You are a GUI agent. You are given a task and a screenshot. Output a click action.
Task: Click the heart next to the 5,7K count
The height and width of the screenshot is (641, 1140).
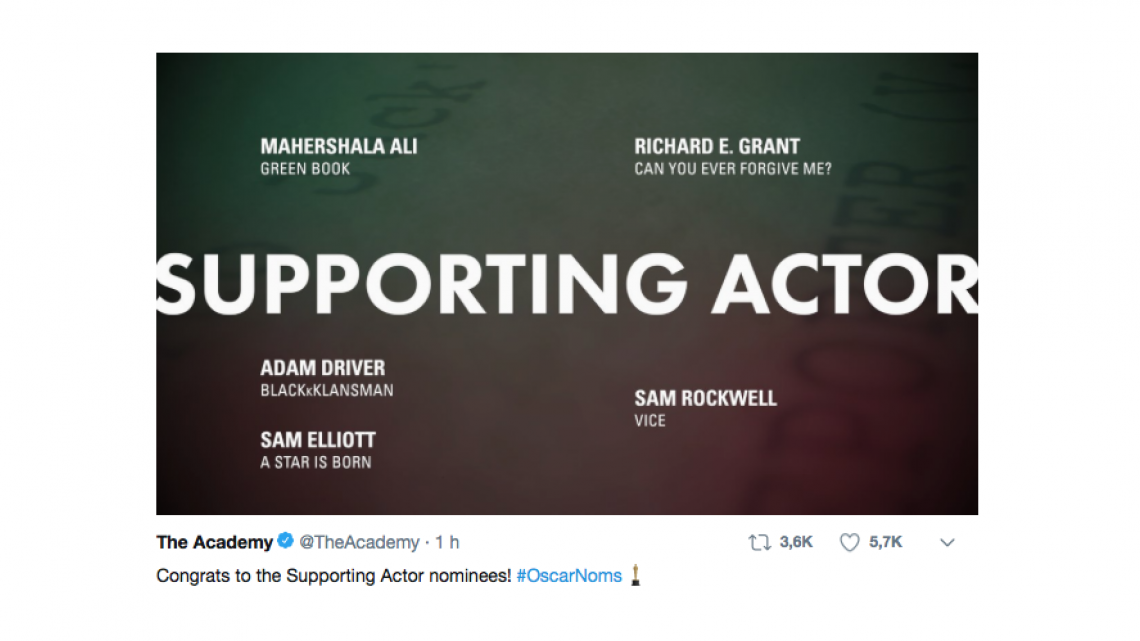pyautogui.click(x=849, y=542)
